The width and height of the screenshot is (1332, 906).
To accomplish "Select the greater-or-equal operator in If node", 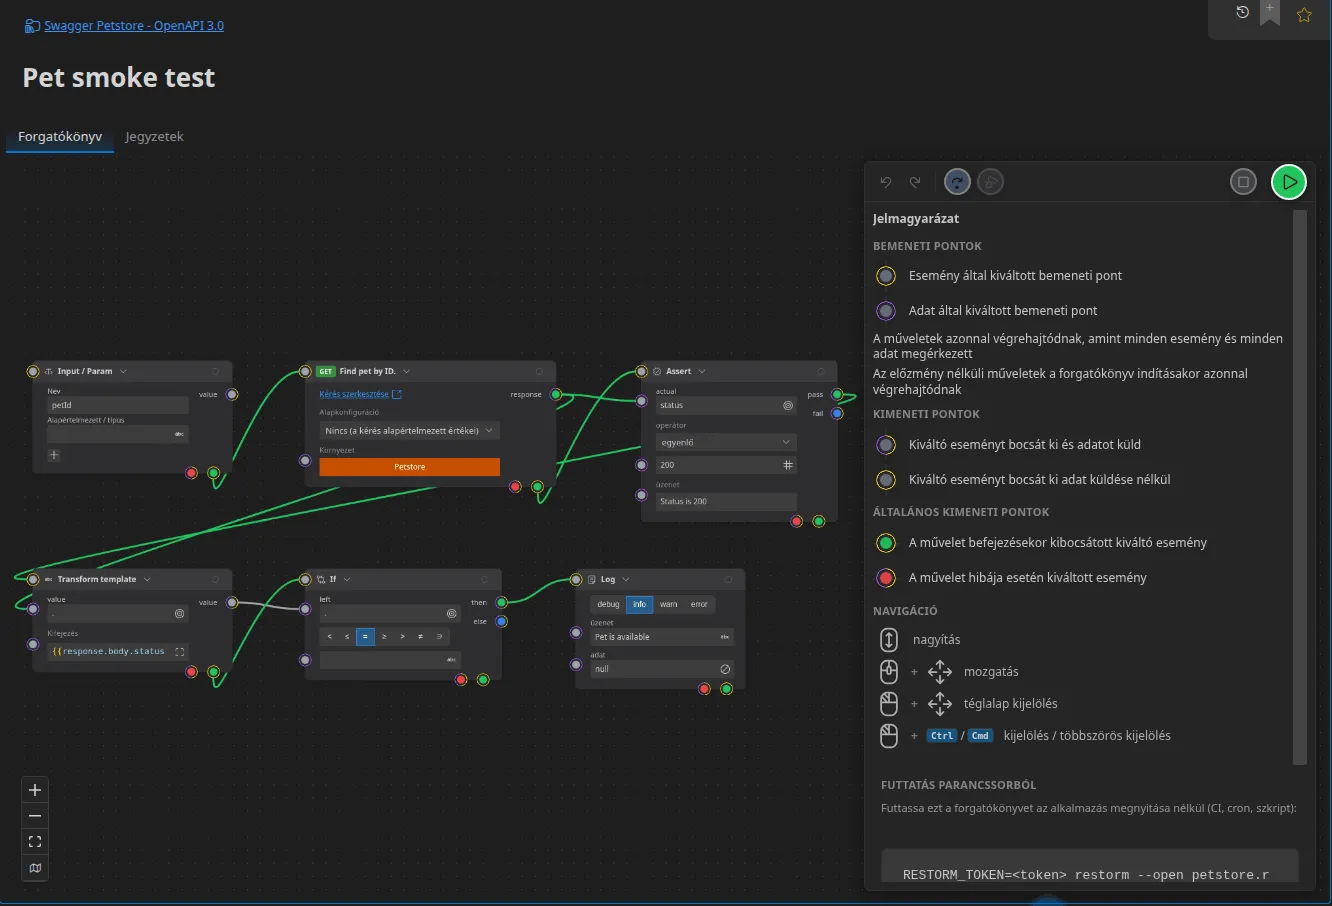I will click(x=384, y=636).
